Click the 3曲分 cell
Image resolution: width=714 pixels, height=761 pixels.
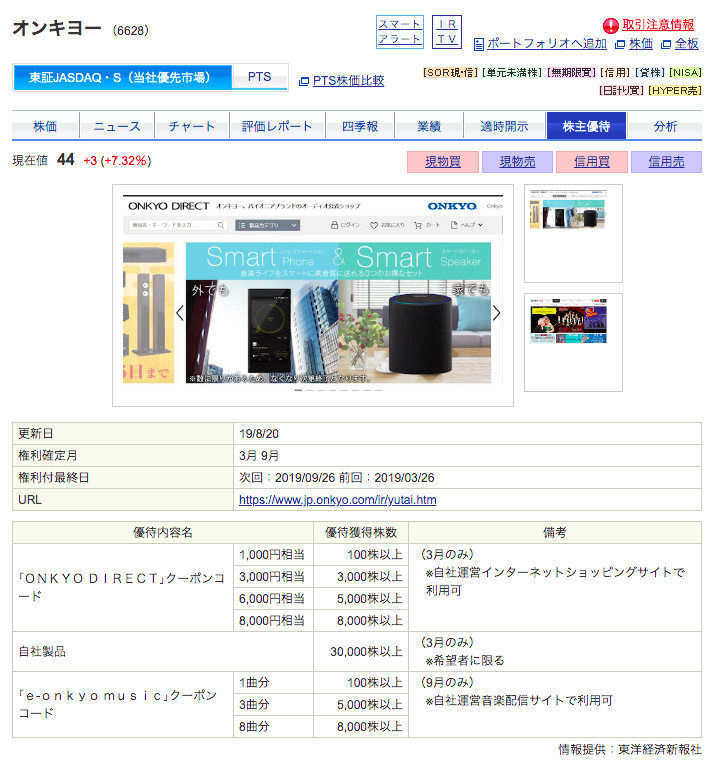(273, 705)
